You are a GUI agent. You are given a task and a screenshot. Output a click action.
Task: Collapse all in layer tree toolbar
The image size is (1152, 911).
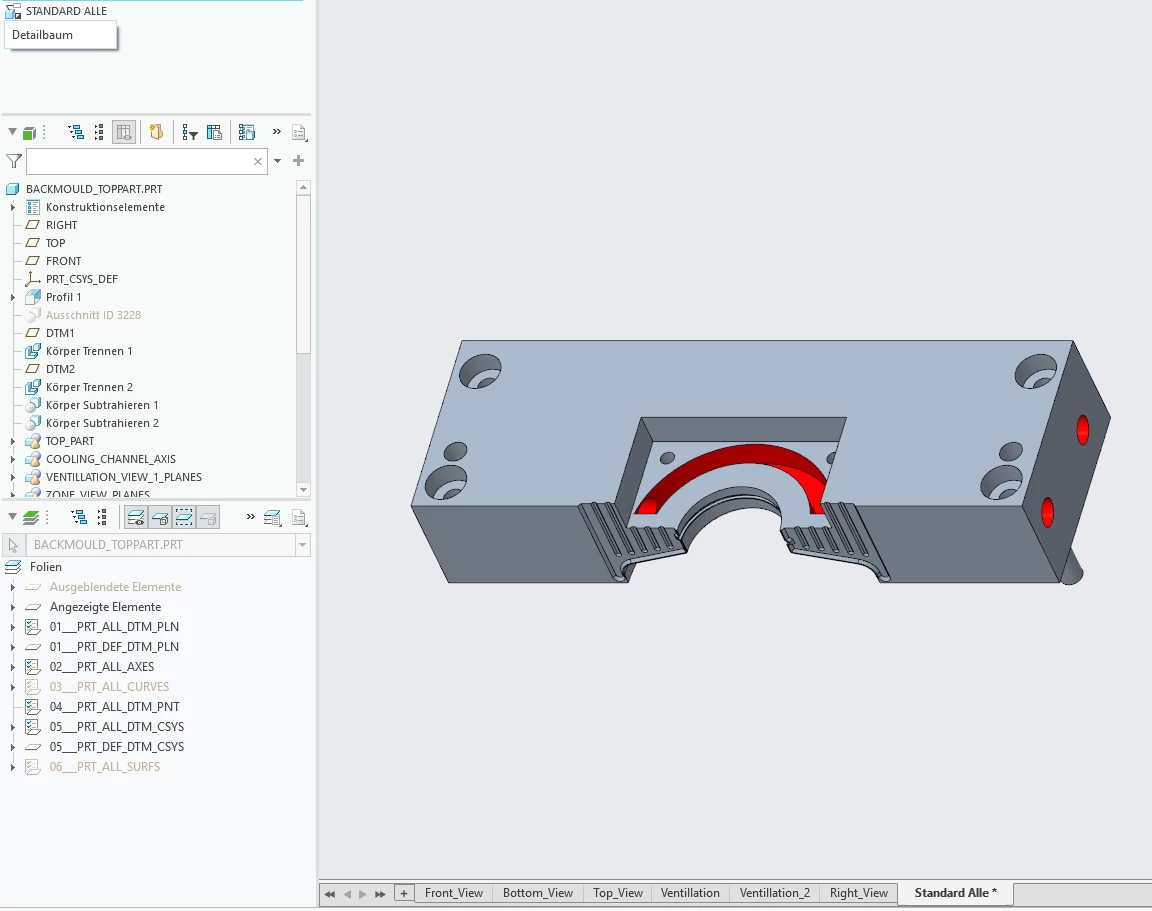[x=102, y=517]
